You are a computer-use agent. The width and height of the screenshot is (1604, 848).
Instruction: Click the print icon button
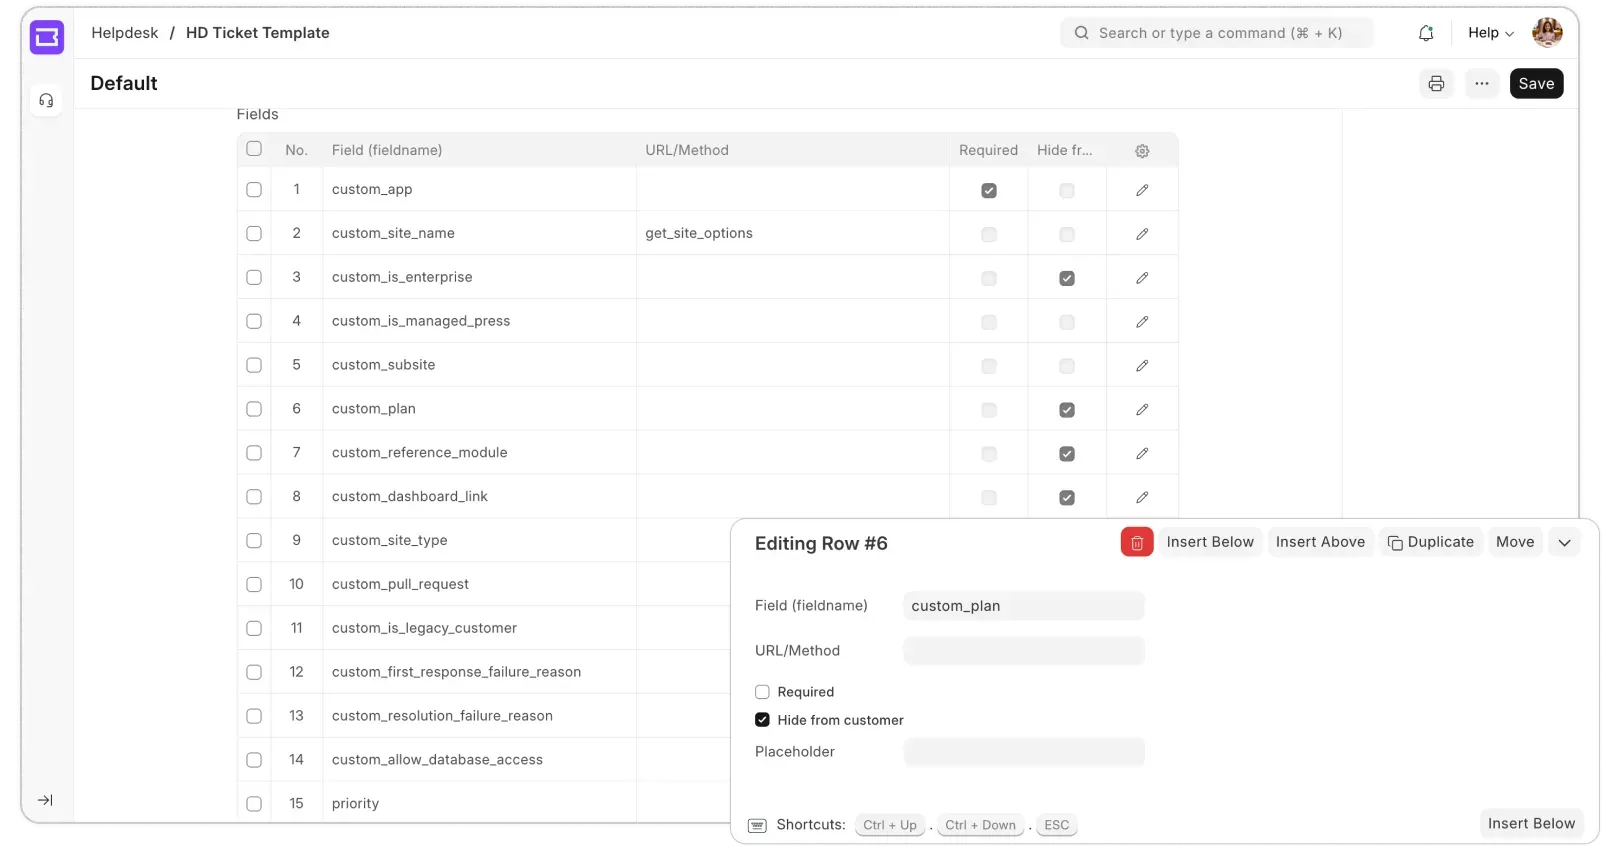pyautogui.click(x=1436, y=84)
